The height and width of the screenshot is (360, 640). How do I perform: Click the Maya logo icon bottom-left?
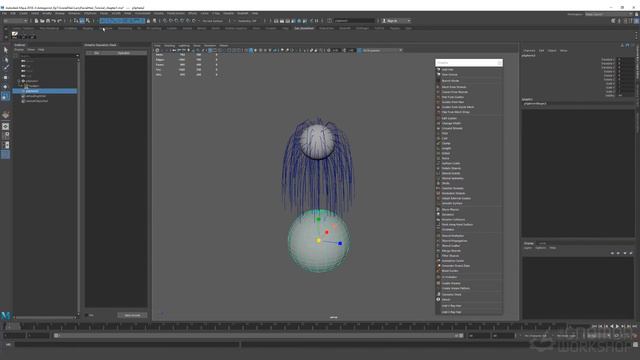point(6,316)
